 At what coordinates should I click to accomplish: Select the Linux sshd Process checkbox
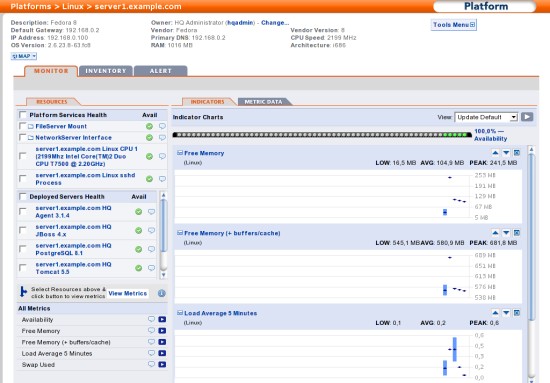point(23,179)
